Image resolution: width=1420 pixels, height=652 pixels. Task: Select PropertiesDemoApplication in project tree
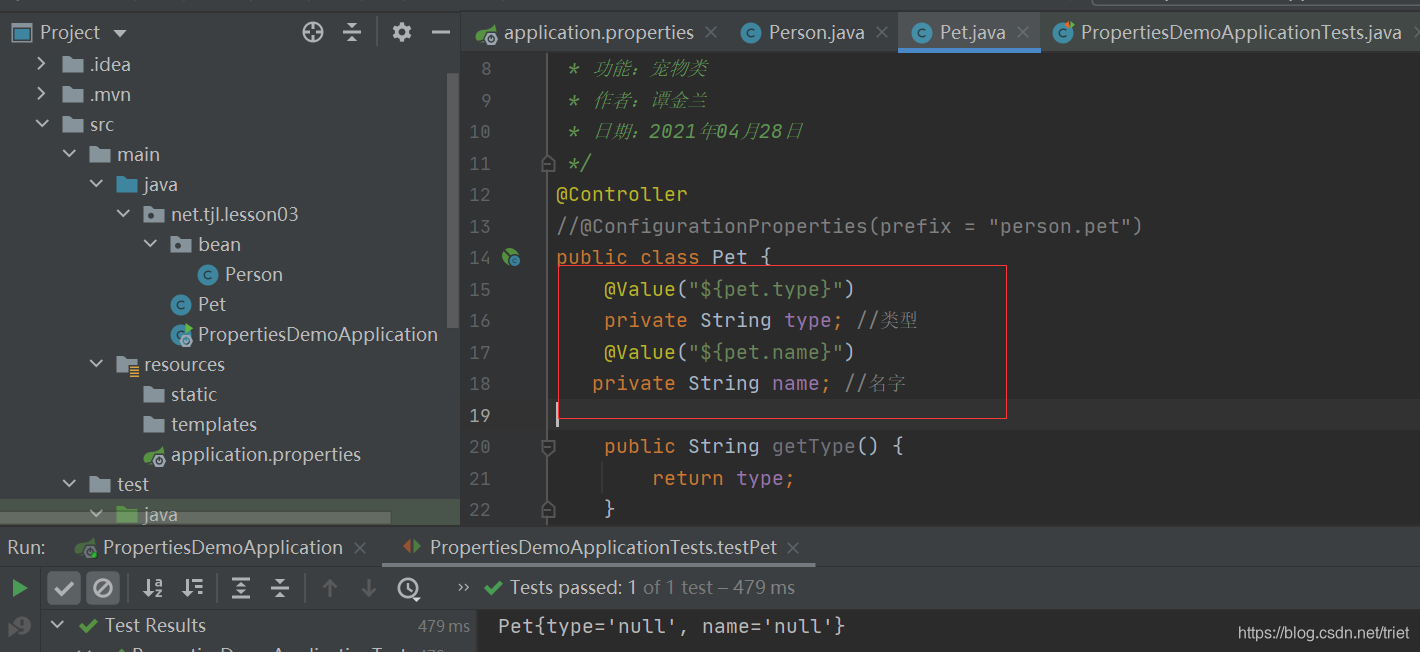point(304,334)
